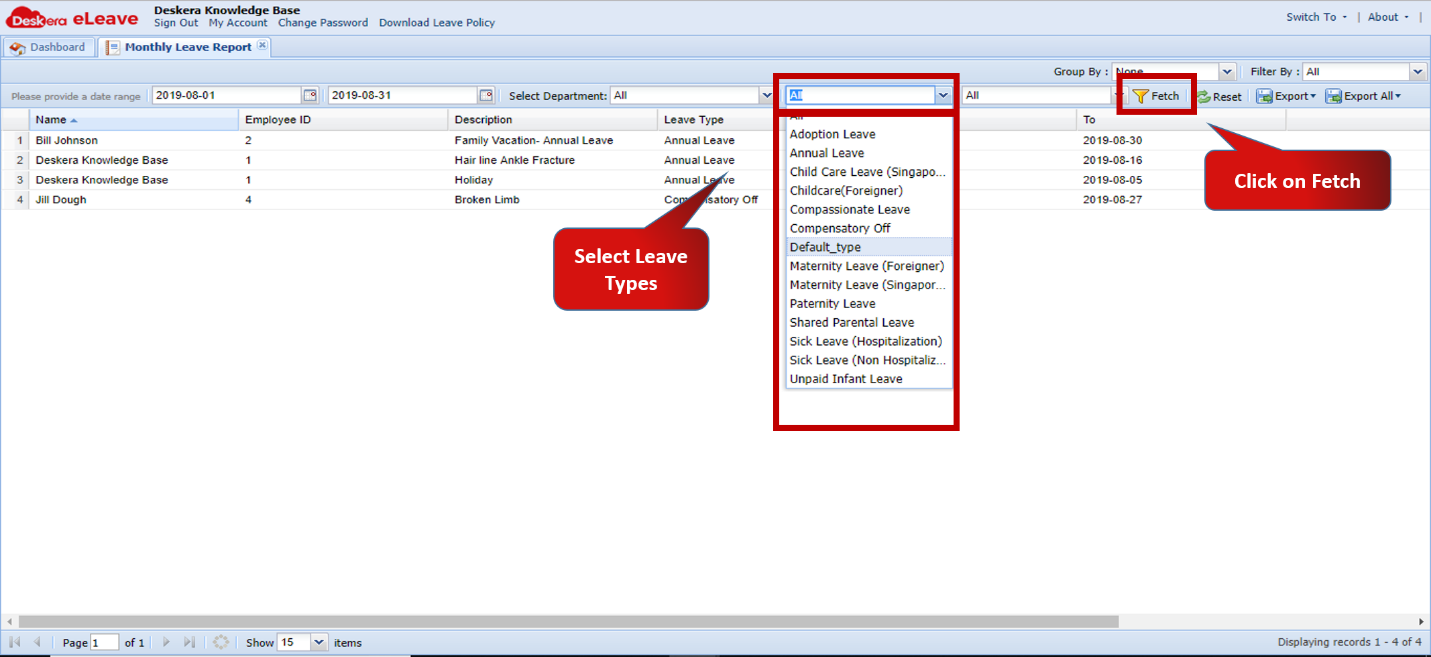The image size is (1431, 657).
Task: Click the scroll right arrow of the scrollbar
Action: tap(1422, 621)
